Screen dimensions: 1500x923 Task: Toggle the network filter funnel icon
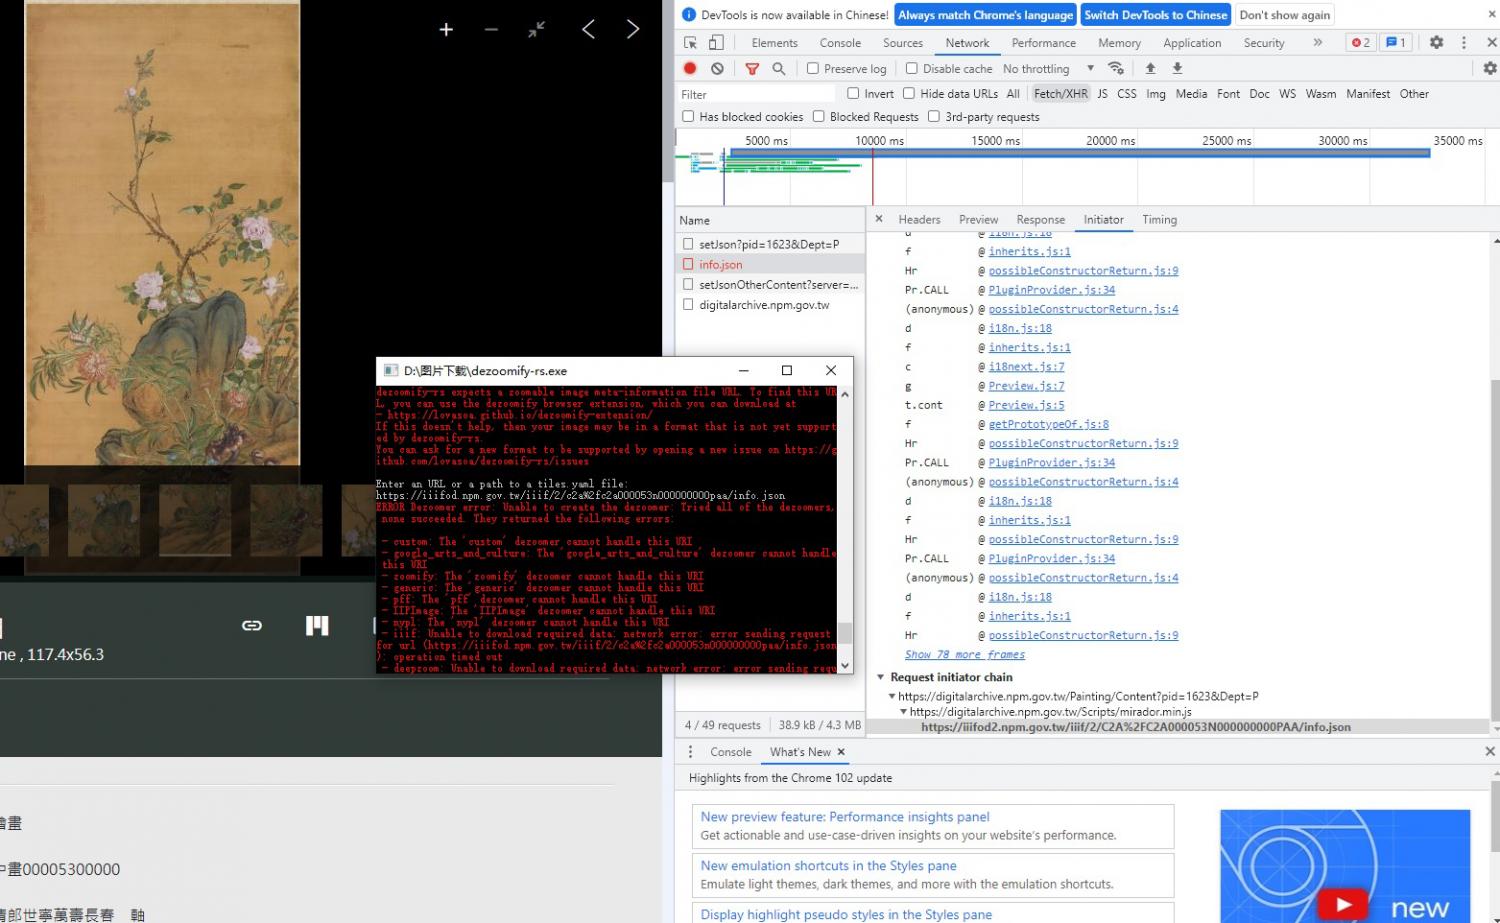point(752,68)
